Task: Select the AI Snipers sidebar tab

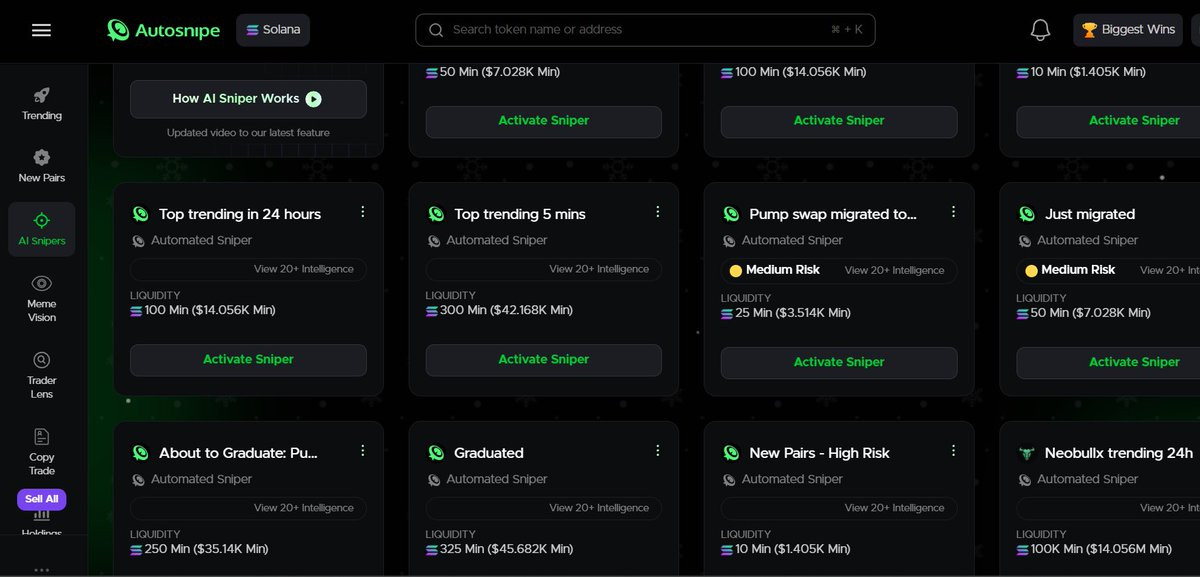Action: [42, 229]
